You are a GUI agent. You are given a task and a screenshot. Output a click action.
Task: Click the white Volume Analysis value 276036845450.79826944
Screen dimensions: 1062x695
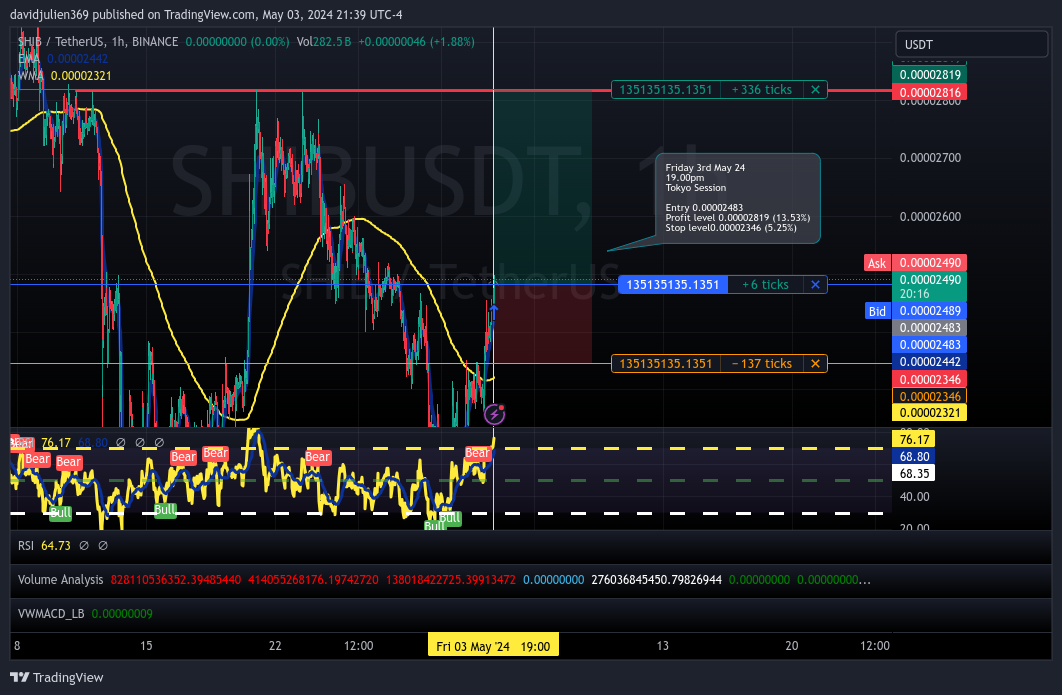(x=656, y=580)
